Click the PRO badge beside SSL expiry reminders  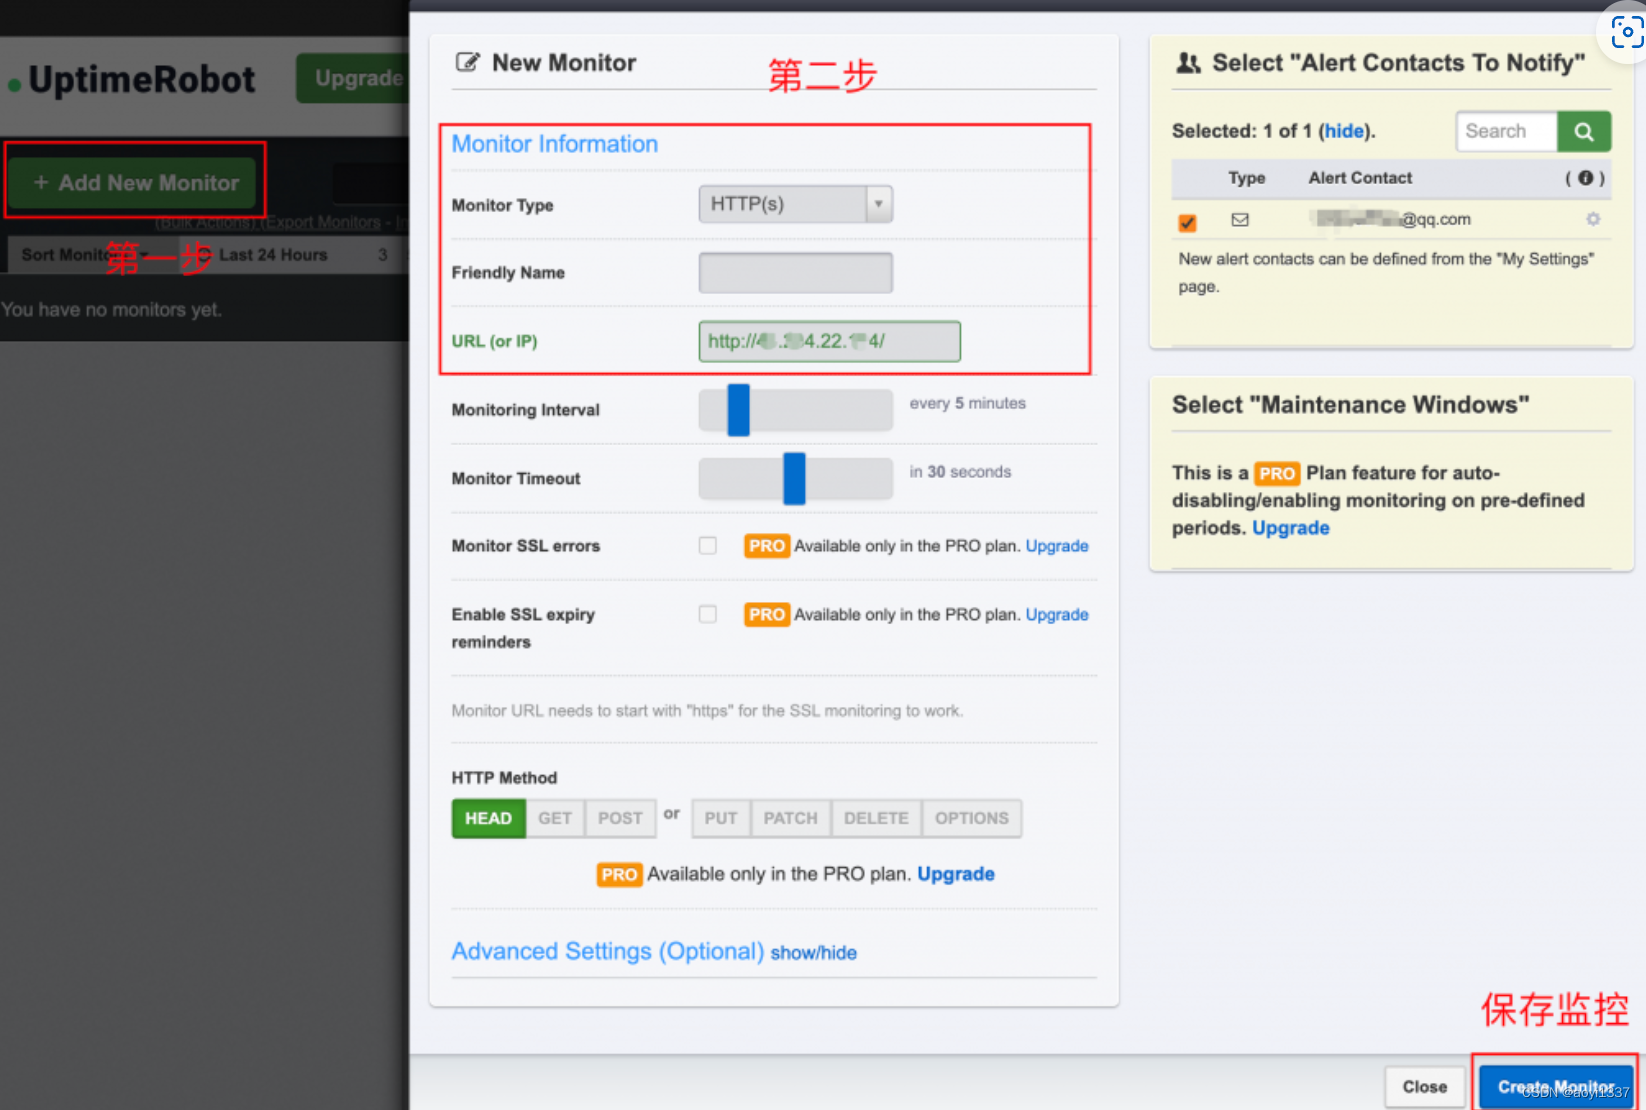767,614
